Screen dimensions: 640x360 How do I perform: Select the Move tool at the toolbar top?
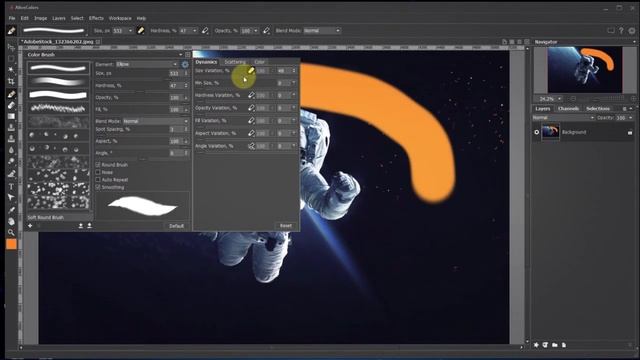coord(11,47)
